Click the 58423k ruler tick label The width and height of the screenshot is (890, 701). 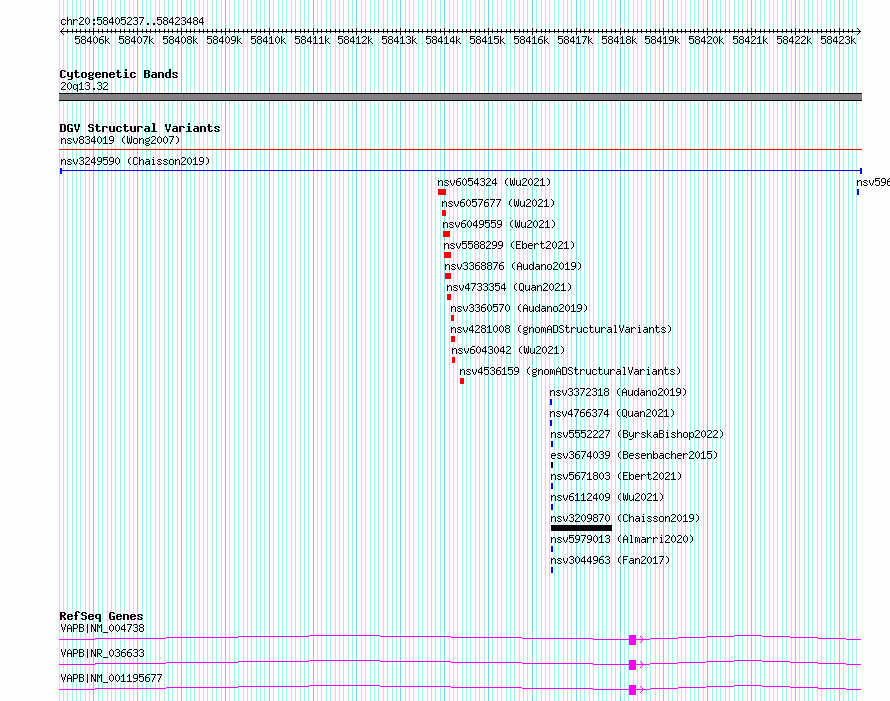tap(838, 40)
